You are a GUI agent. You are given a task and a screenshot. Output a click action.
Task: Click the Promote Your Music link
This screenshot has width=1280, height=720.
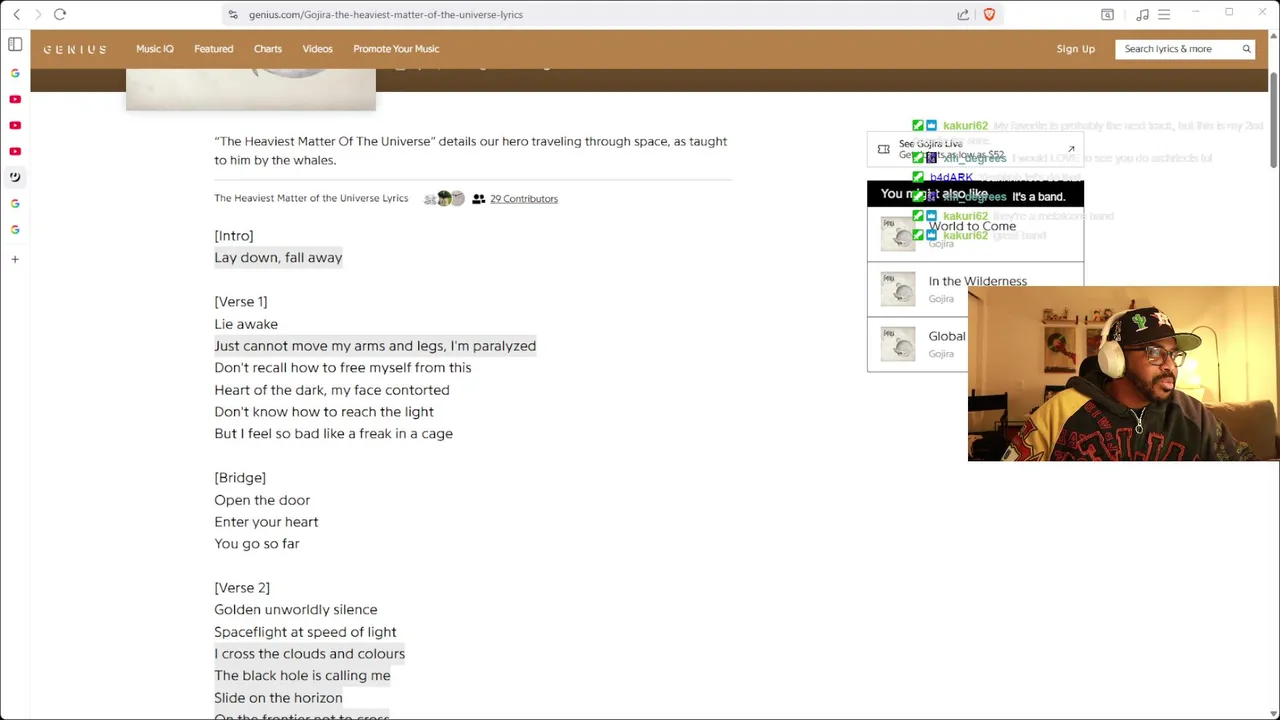click(x=396, y=49)
